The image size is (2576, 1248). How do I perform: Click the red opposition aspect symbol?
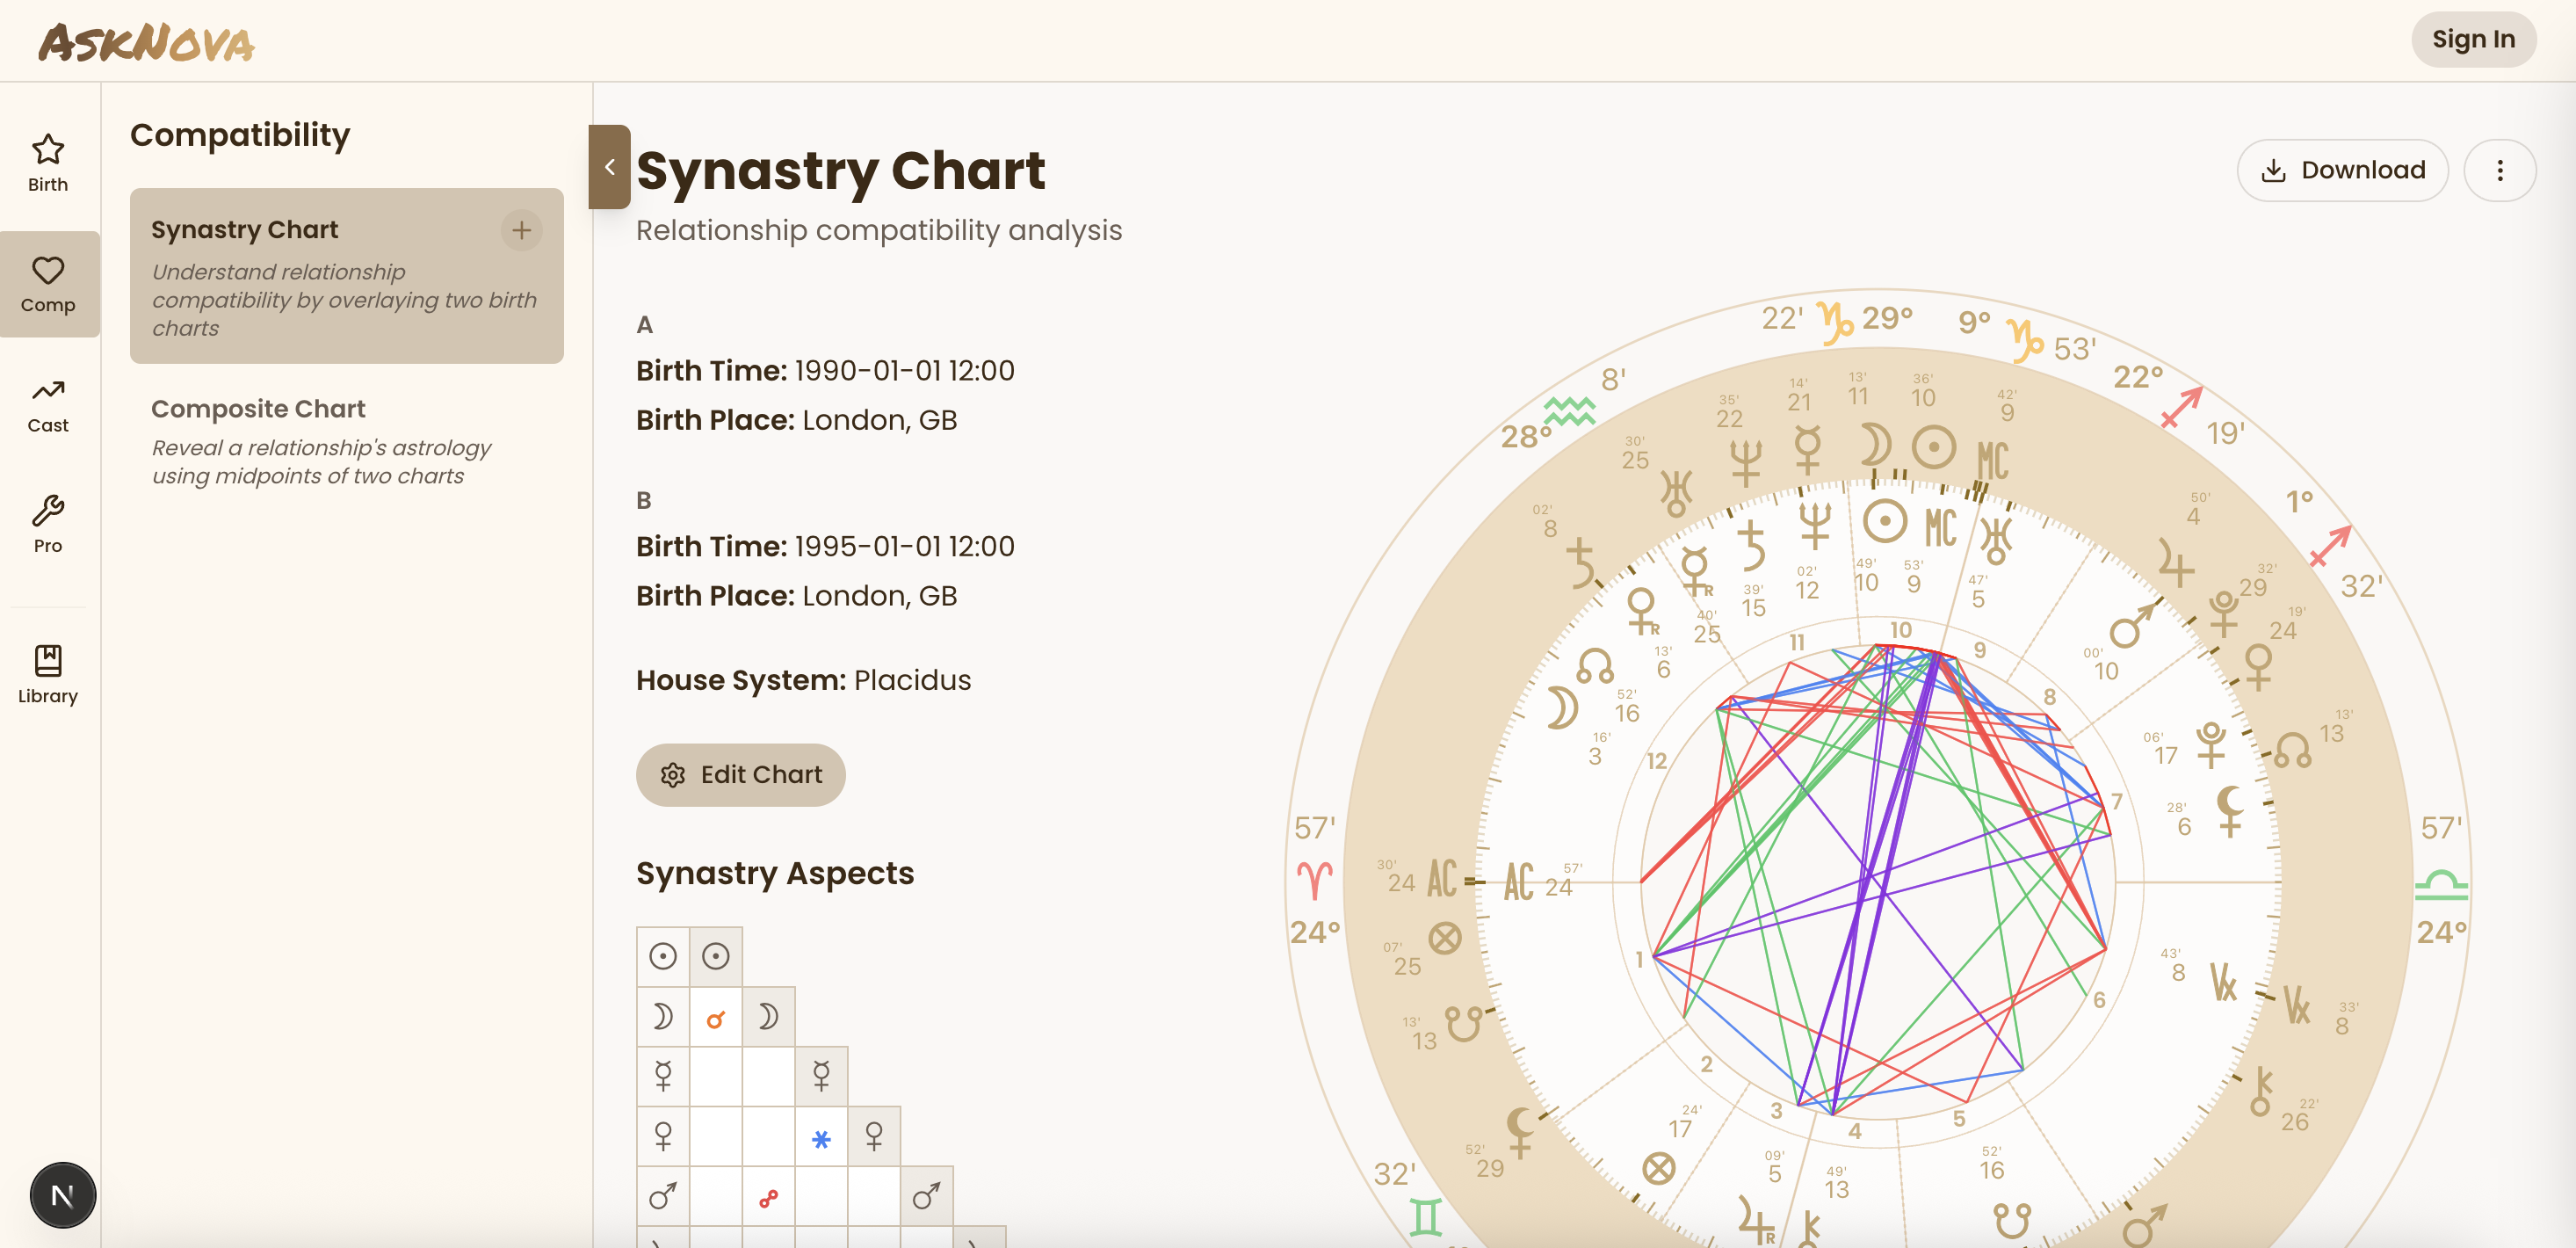768,1198
